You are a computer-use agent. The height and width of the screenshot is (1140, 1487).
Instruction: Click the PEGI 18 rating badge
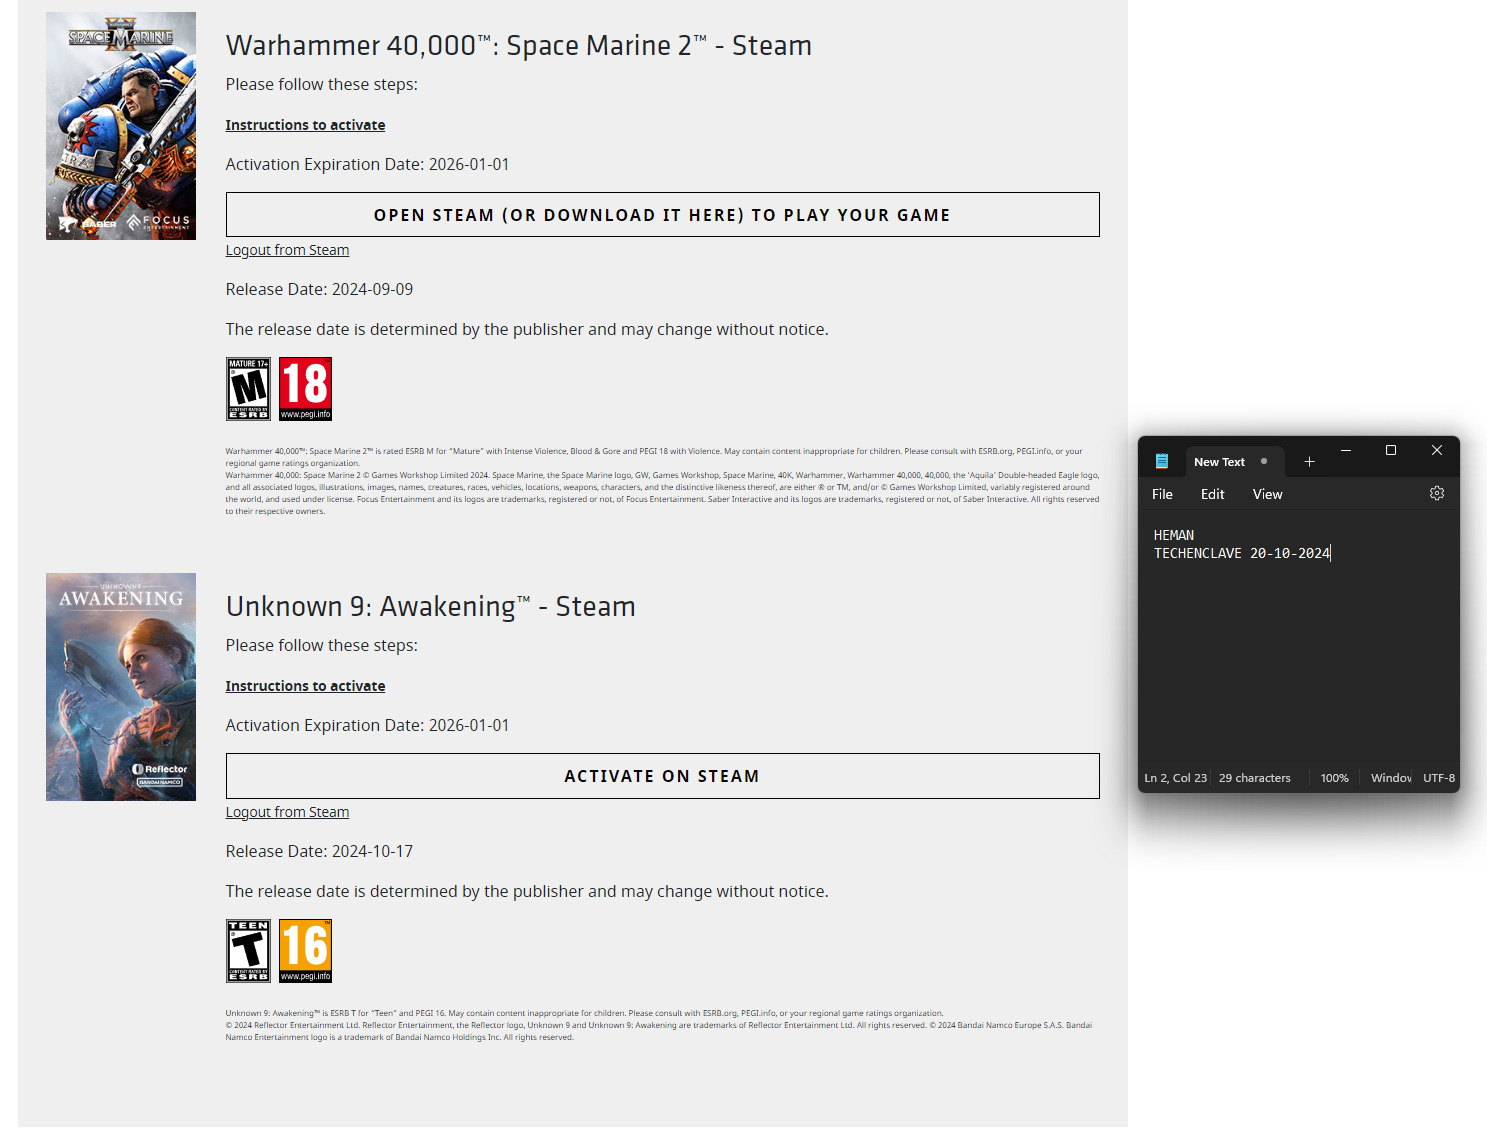point(305,389)
